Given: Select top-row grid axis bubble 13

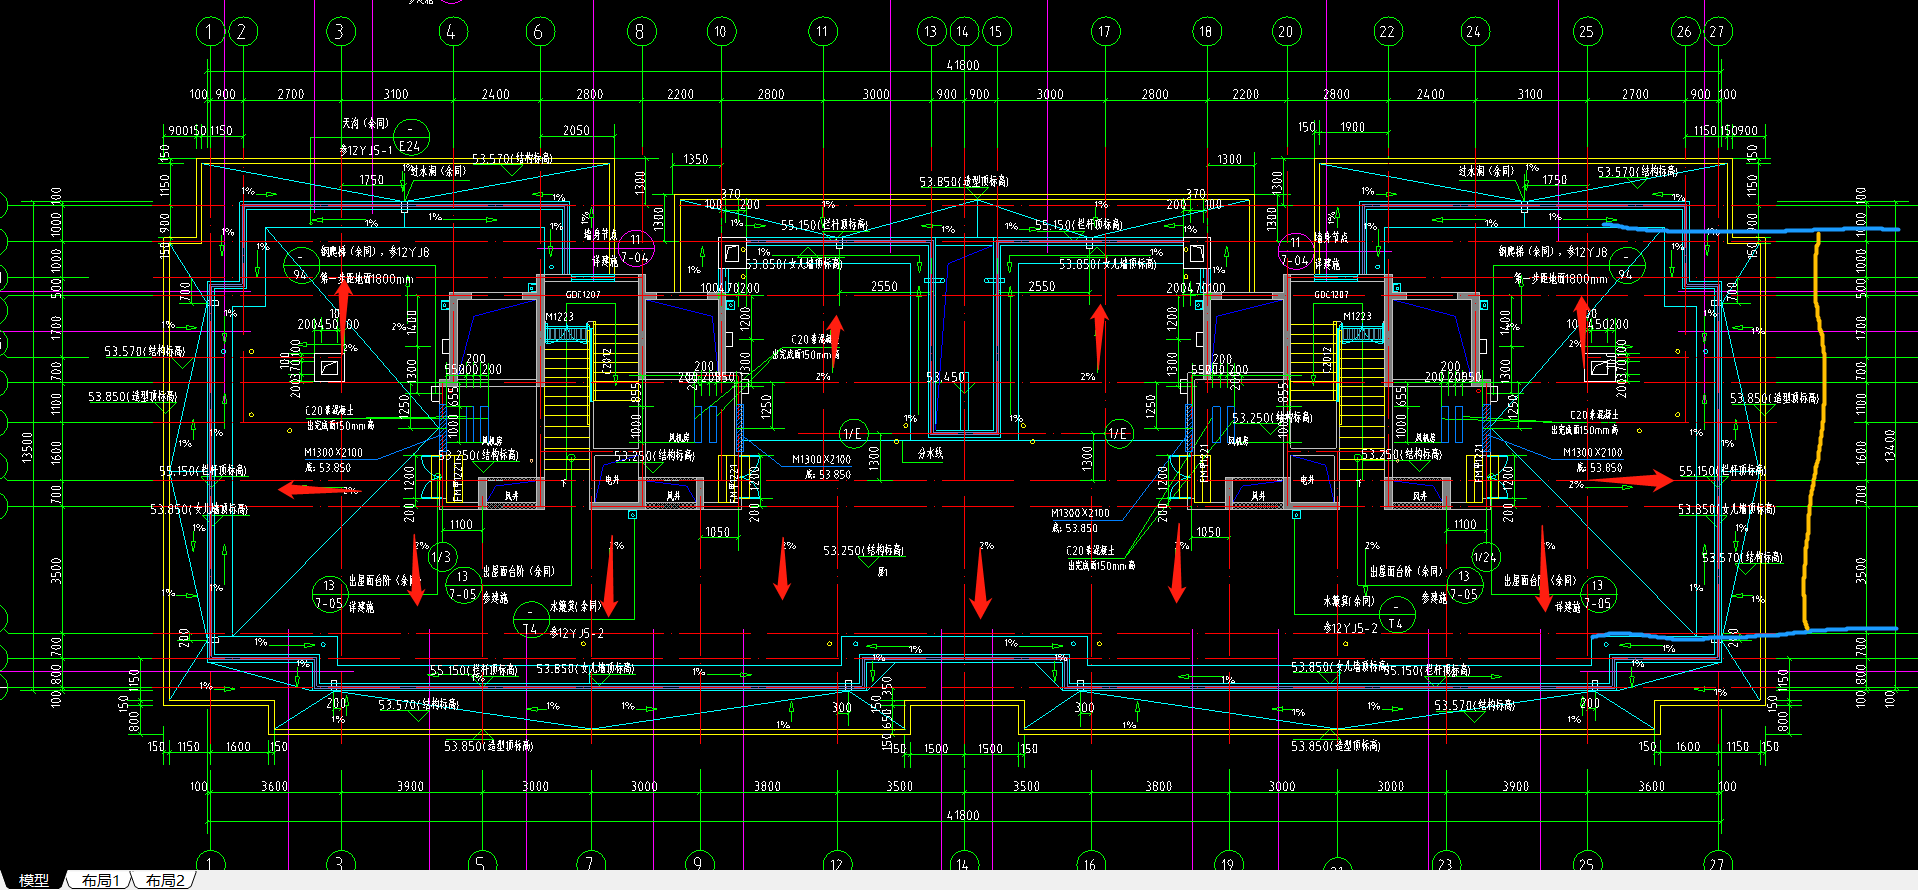Looking at the screenshot, I should (931, 31).
